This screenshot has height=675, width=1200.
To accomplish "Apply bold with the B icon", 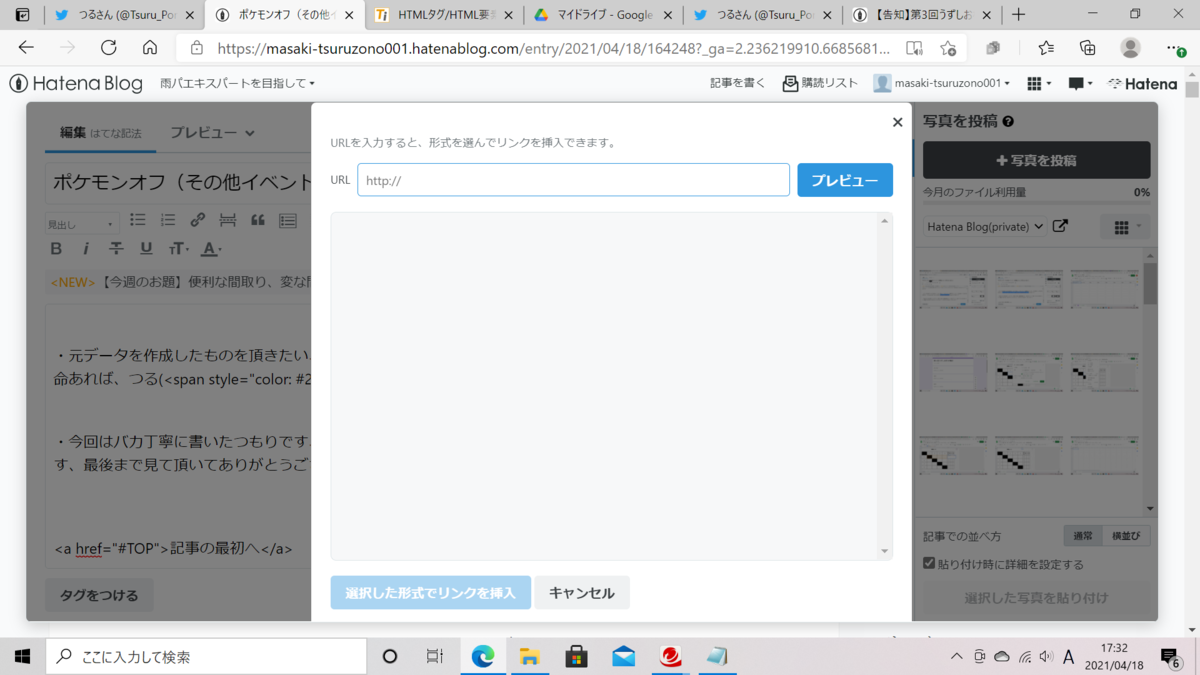I will 56,248.
